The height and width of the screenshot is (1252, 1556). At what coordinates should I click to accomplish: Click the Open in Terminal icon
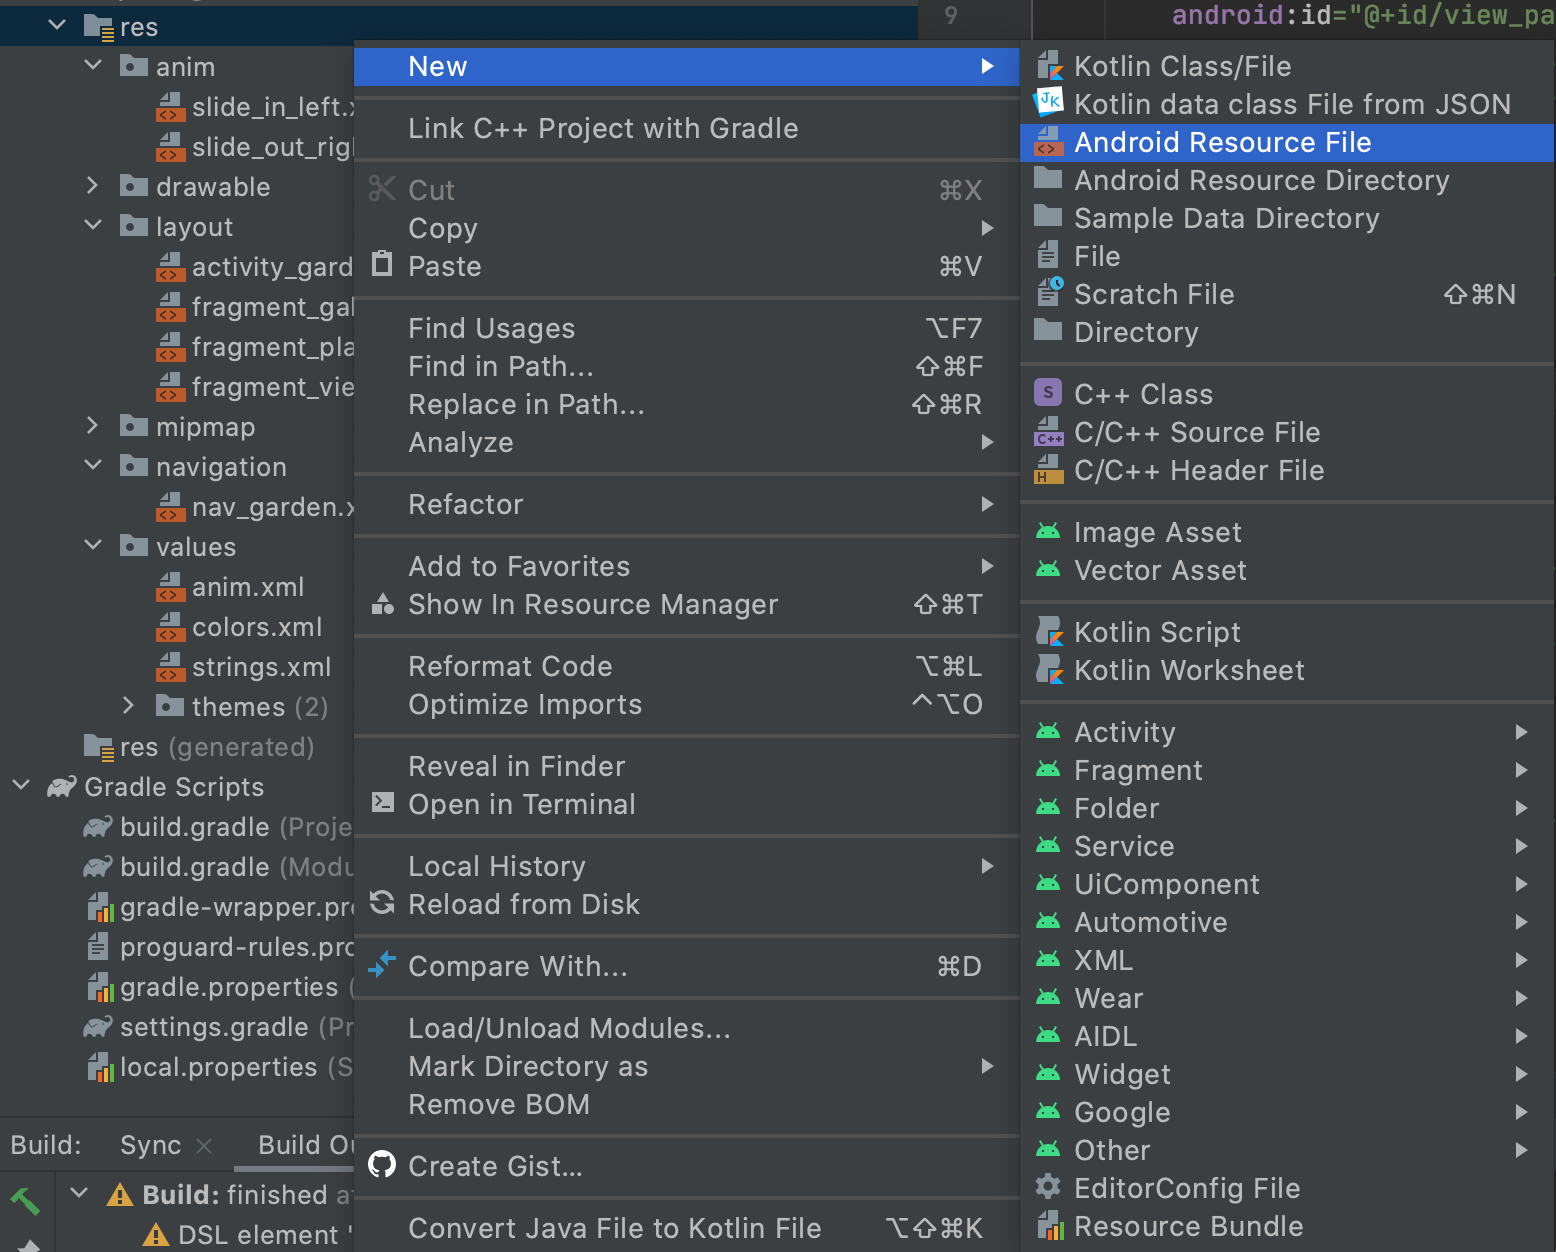(382, 803)
